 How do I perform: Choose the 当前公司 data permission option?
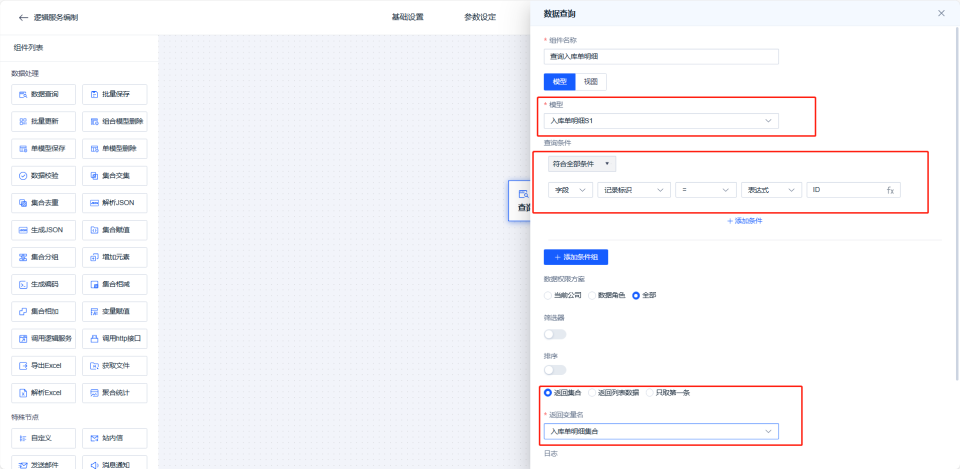coord(562,295)
